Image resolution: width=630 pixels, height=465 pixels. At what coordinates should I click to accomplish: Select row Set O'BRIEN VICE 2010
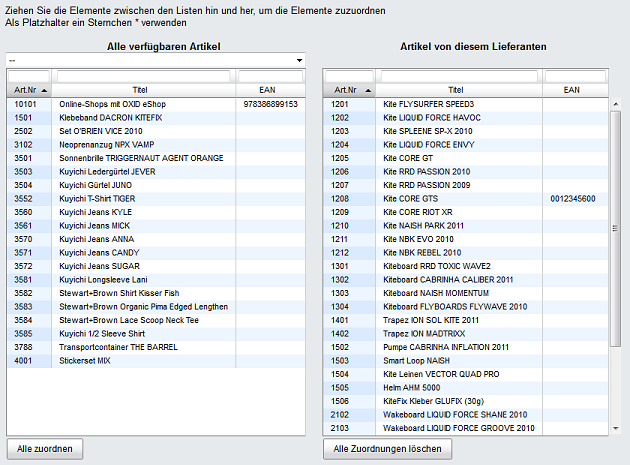[x=156, y=131]
